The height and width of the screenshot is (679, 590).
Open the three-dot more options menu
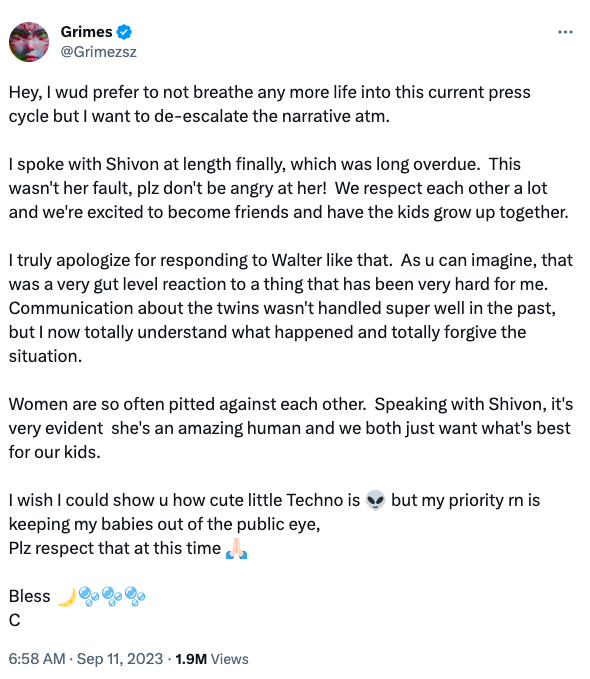pyautogui.click(x=565, y=32)
